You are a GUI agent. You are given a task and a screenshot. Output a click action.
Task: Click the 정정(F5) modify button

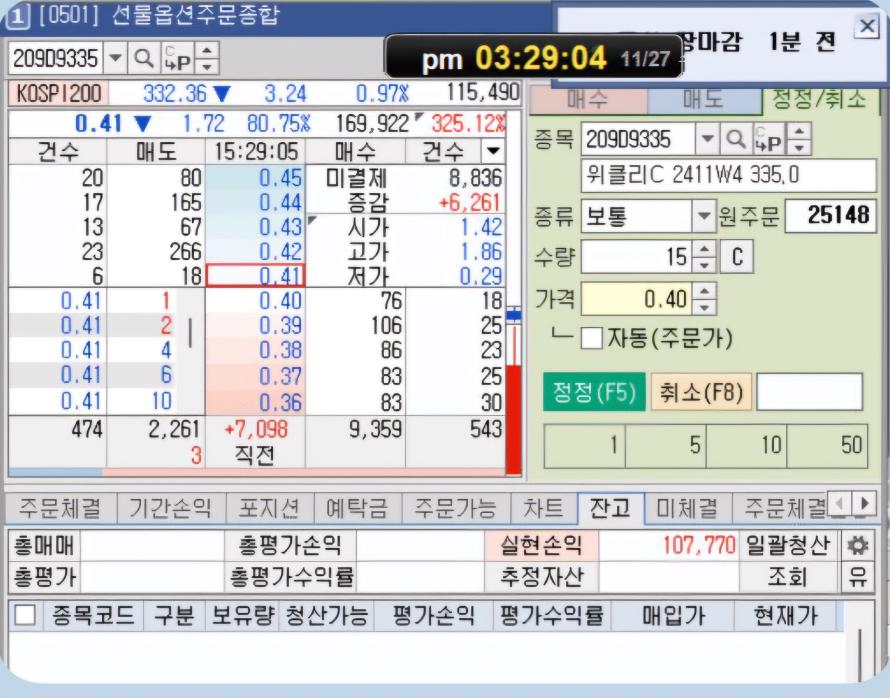[x=594, y=392]
